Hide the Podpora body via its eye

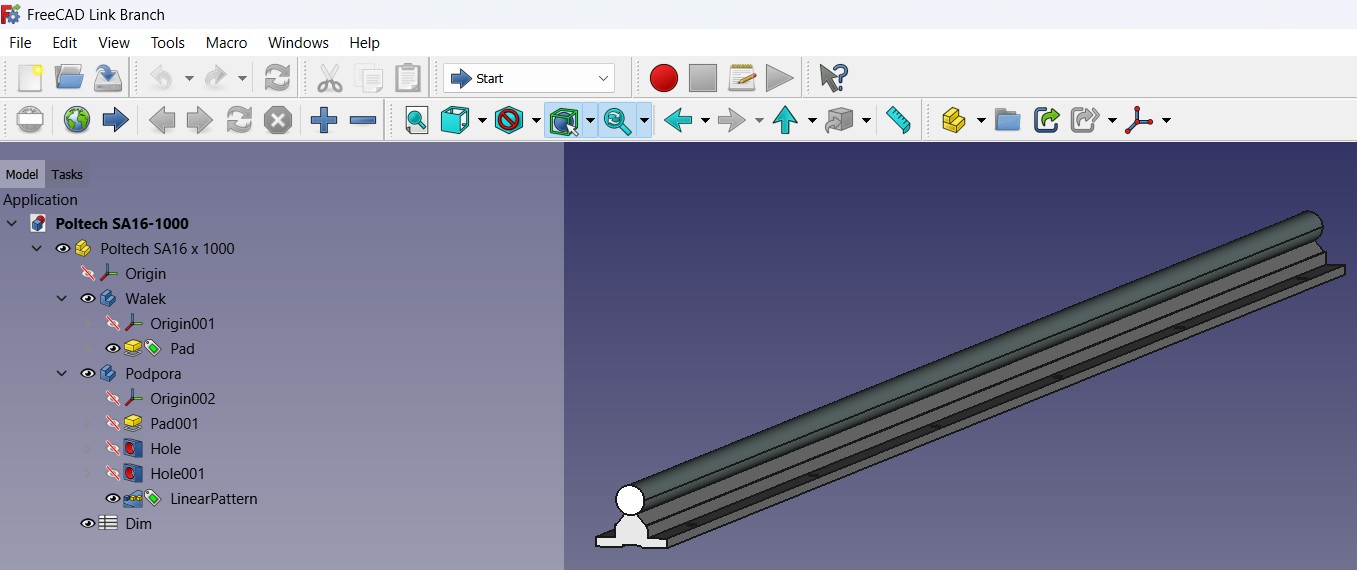click(x=88, y=373)
